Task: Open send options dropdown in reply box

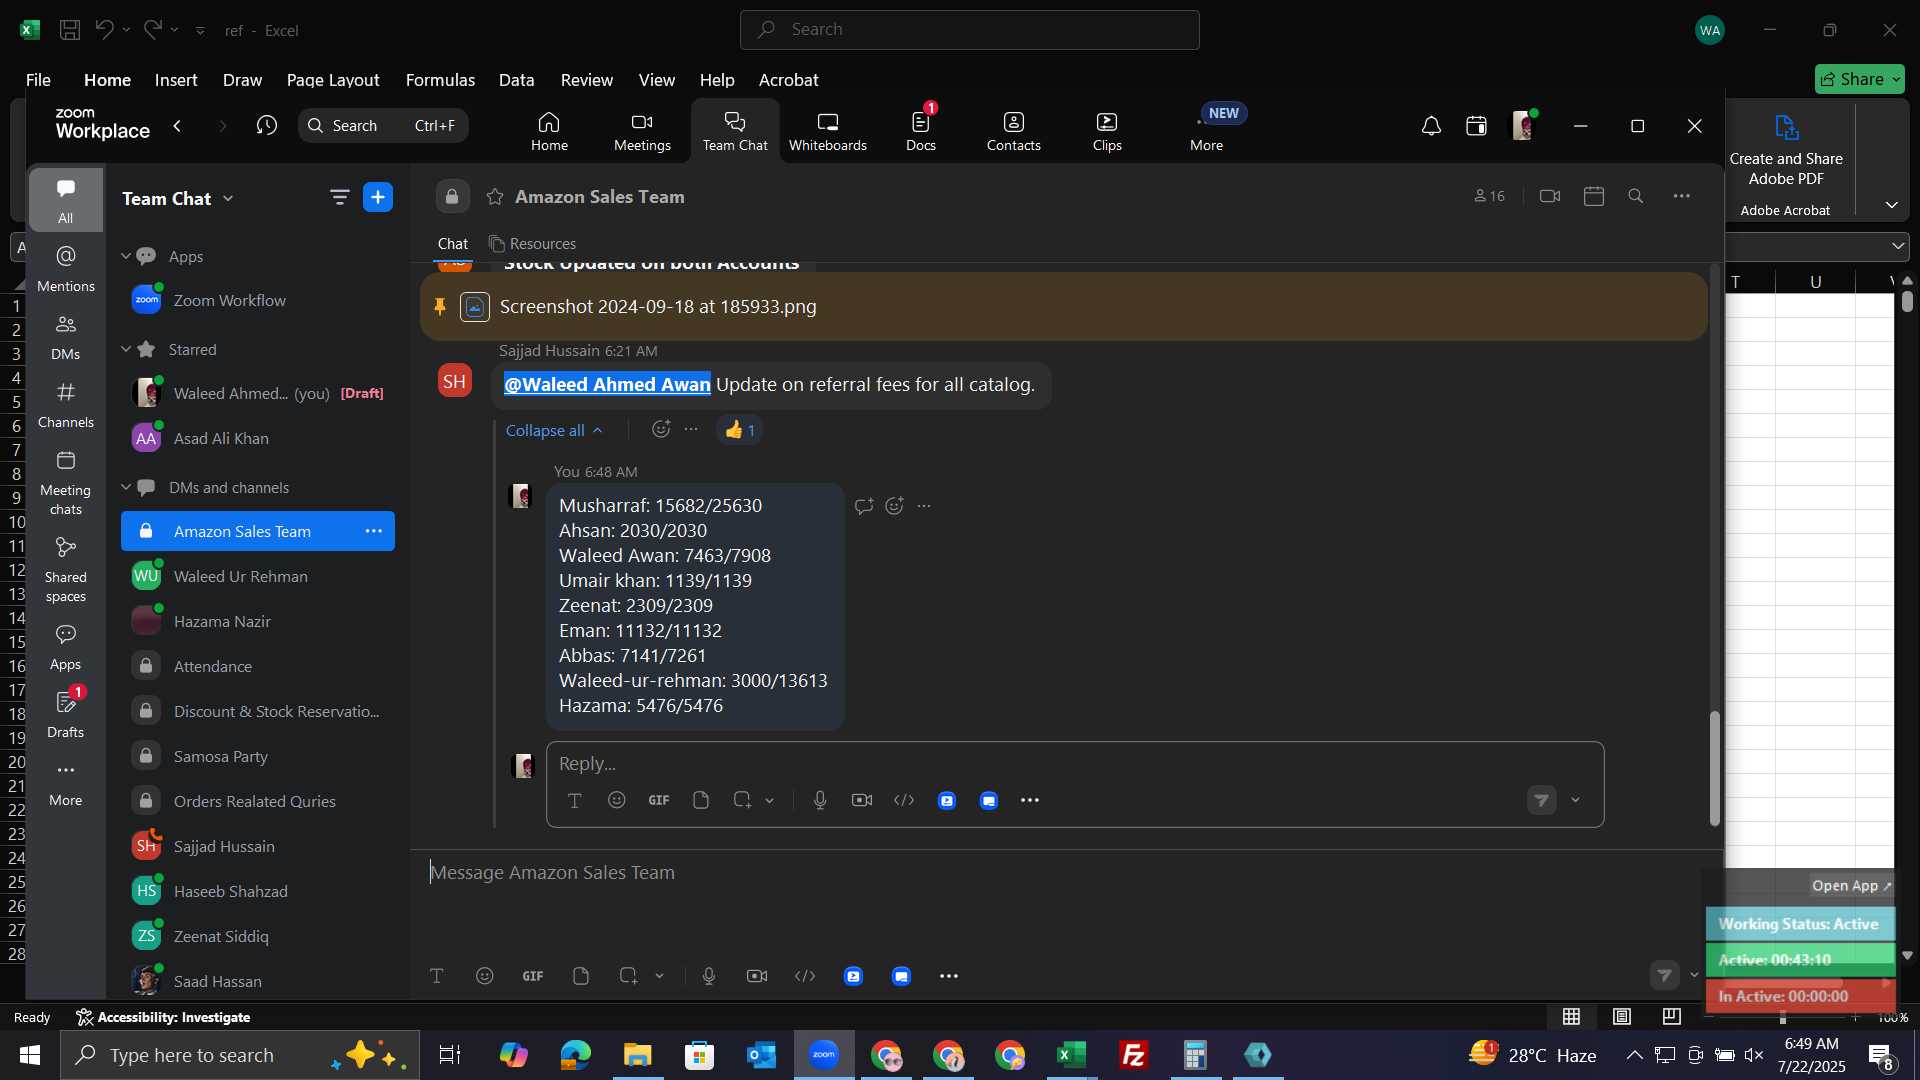Action: pos(1575,801)
